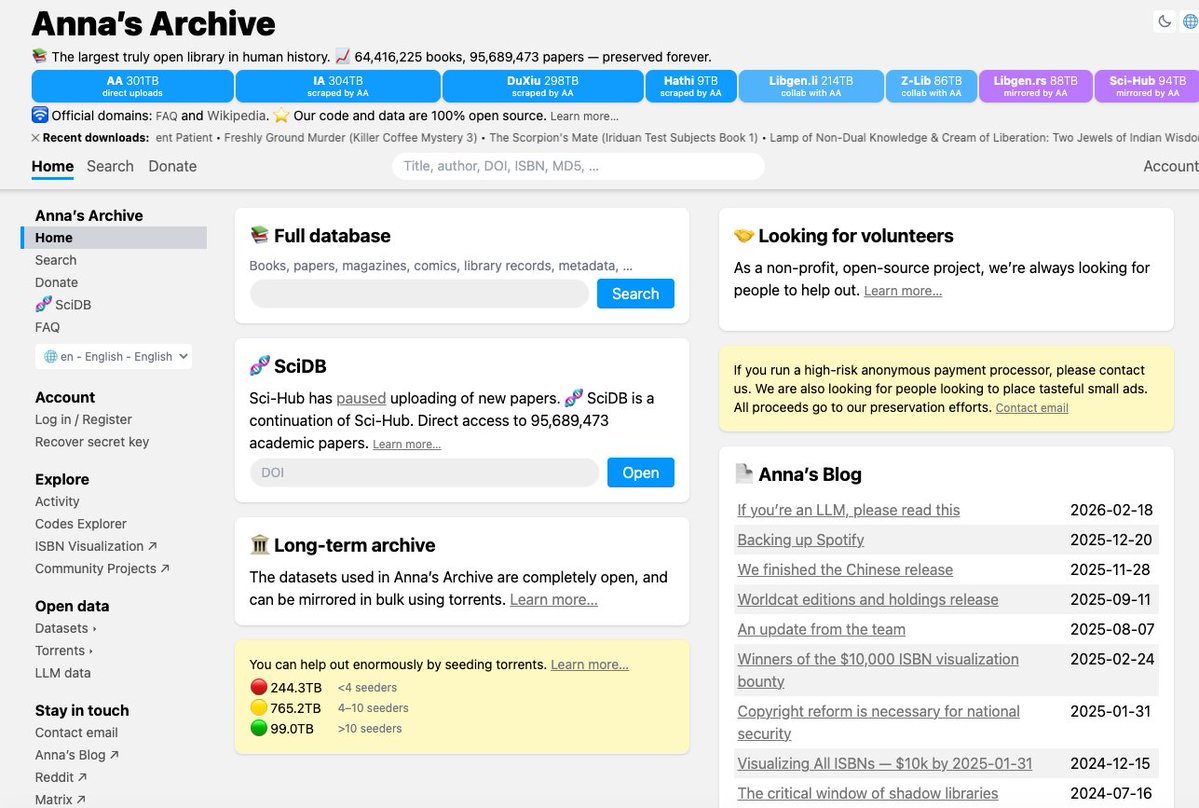Close the Recent downloads ticker
The width and height of the screenshot is (1199, 808).
coord(35,138)
